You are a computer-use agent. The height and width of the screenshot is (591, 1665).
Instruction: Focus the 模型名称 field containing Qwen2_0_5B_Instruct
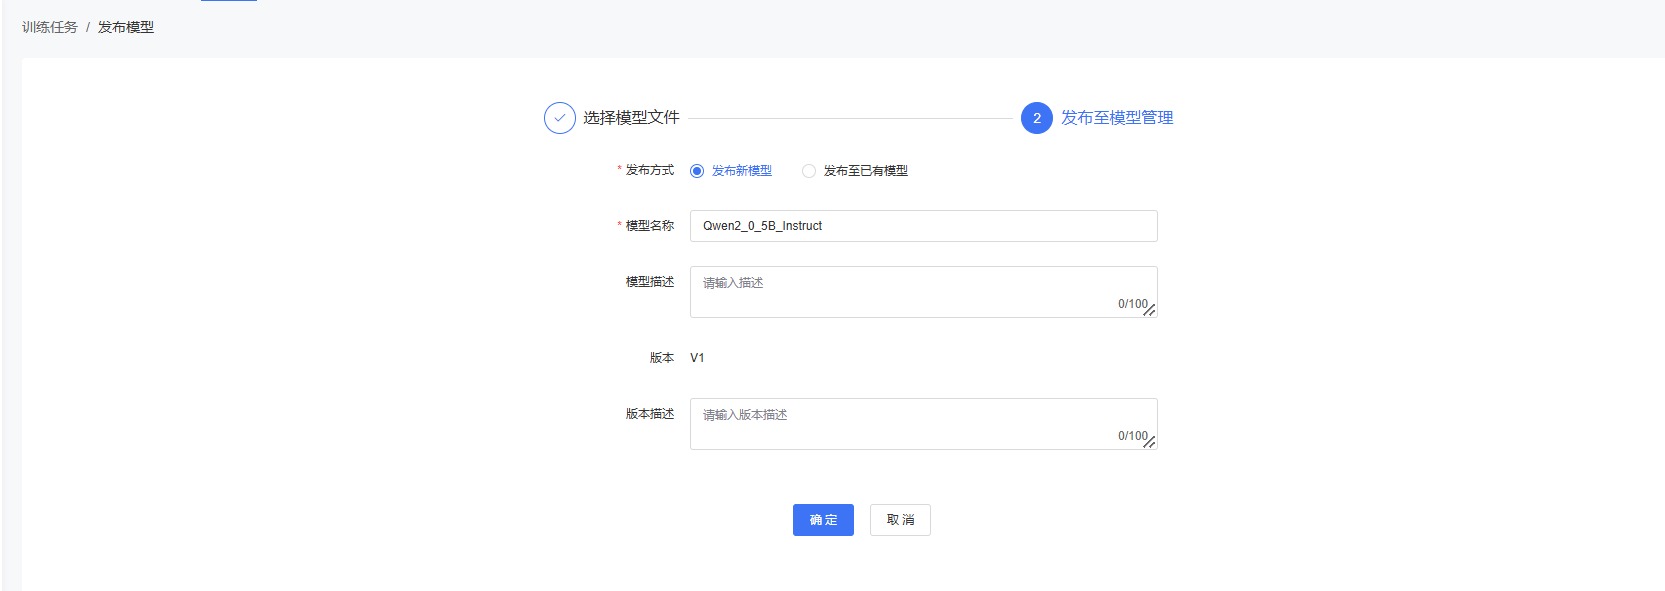click(923, 226)
